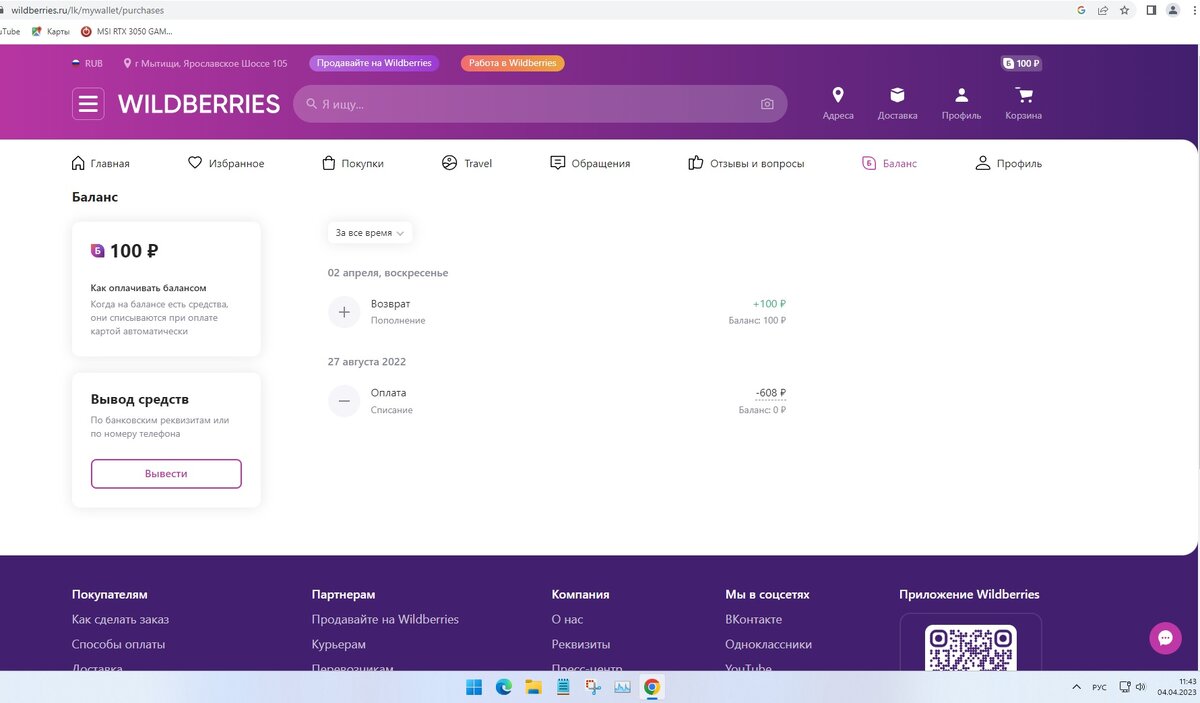This screenshot has width=1200, height=703.
Task: Click Работа в Wildberries pill button
Action: coord(512,63)
